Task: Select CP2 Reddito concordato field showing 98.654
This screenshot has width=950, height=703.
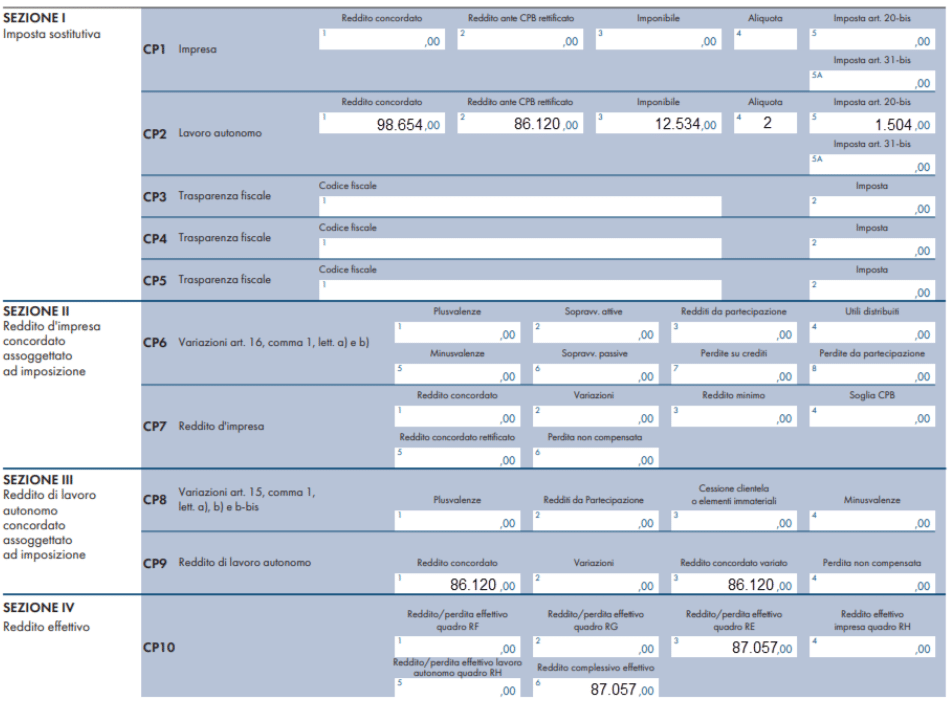Action: click(381, 124)
